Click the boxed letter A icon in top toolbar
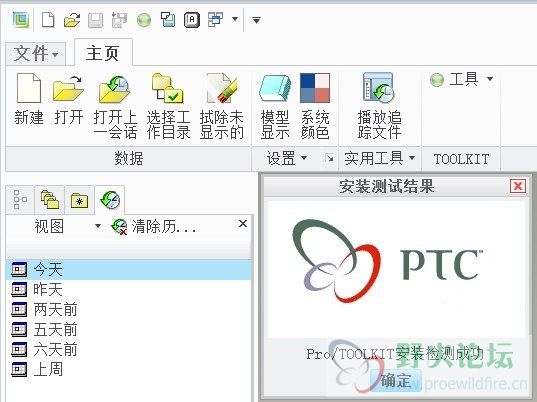This screenshot has height=402, width=537. click(192, 20)
